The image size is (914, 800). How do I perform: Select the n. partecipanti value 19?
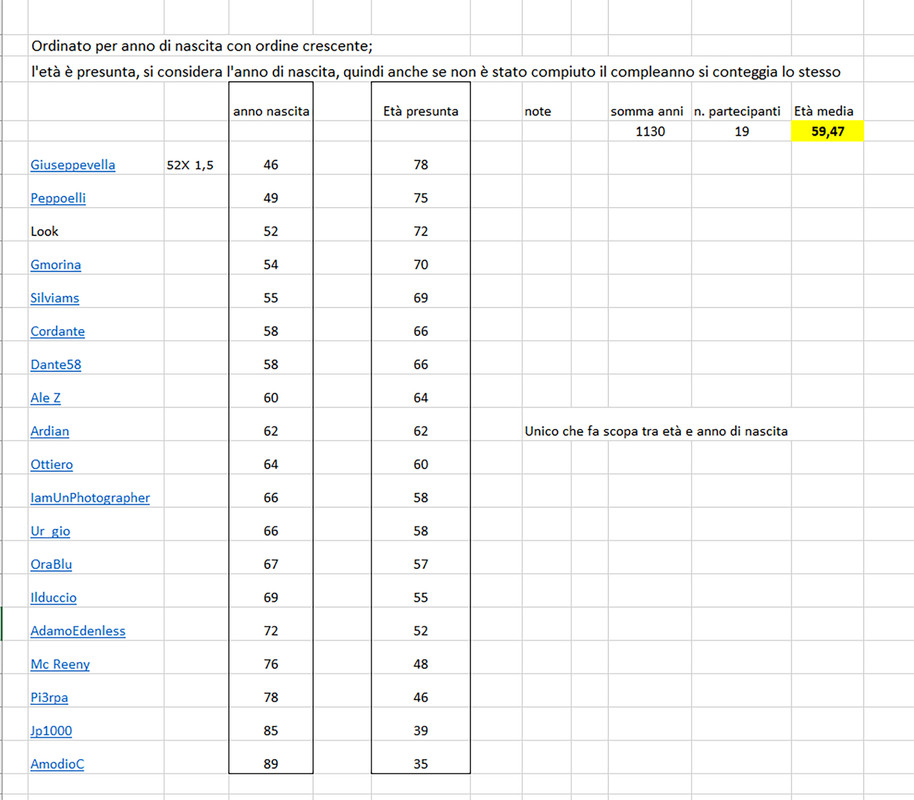click(741, 132)
